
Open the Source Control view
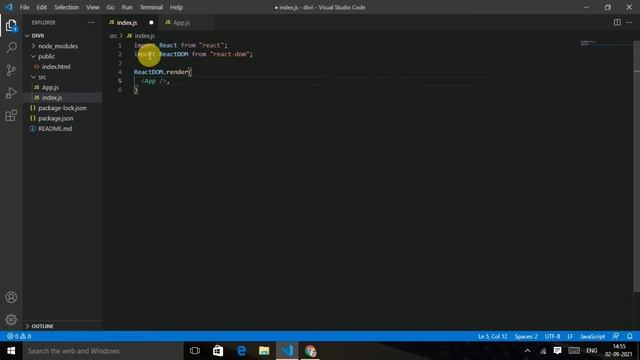pos(11,70)
